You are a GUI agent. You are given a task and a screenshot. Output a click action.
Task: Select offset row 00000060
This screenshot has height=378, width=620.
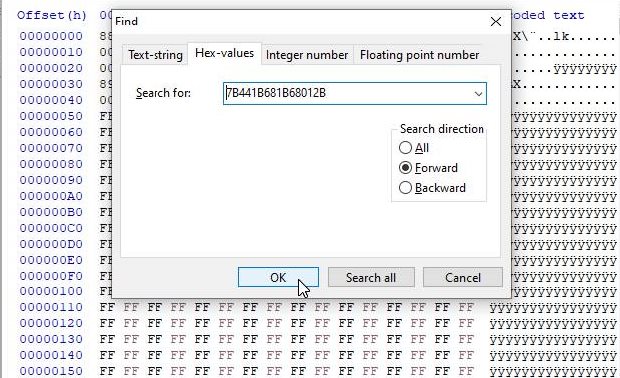[51, 132]
